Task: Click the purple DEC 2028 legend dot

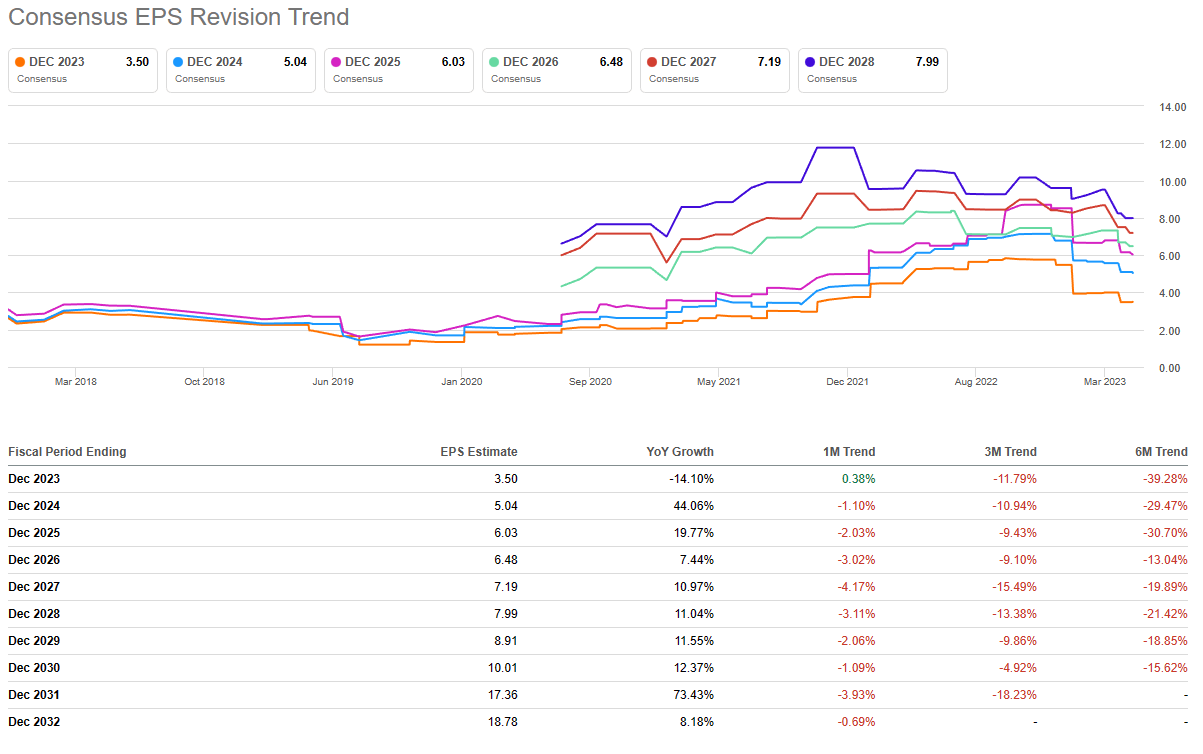Action: click(x=810, y=62)
